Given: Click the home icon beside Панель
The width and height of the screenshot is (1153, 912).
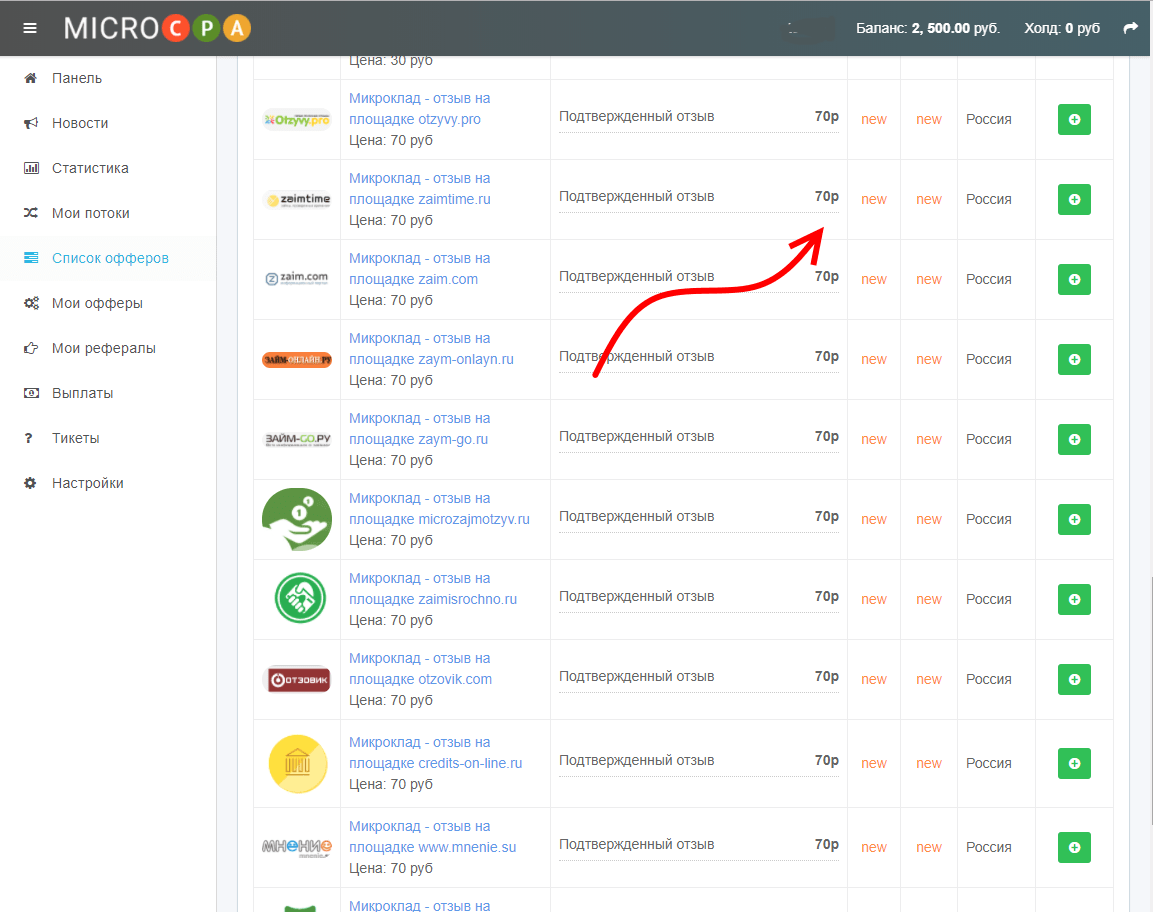Looking at the screenshot, I should 30,78.
